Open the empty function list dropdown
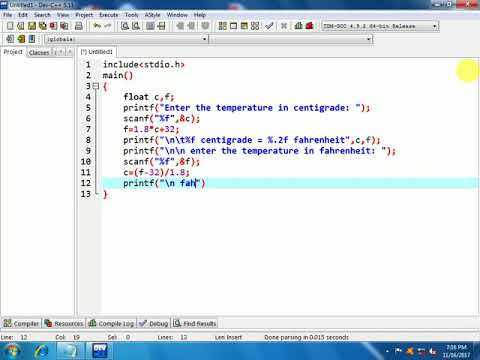This screenshot has height=360, width=480. [368, 39]
